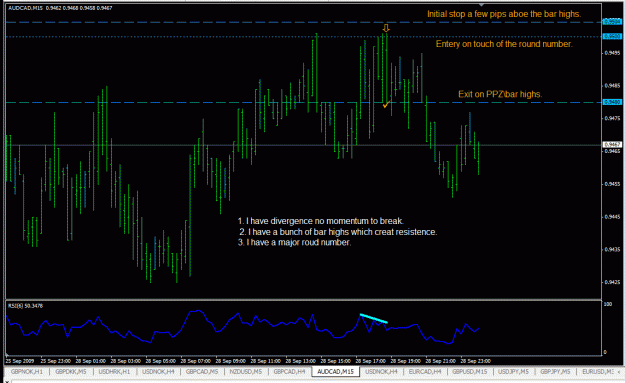Select the 'Entery on touch of the round number' label

pyautogui.click(x=504, y=44)
